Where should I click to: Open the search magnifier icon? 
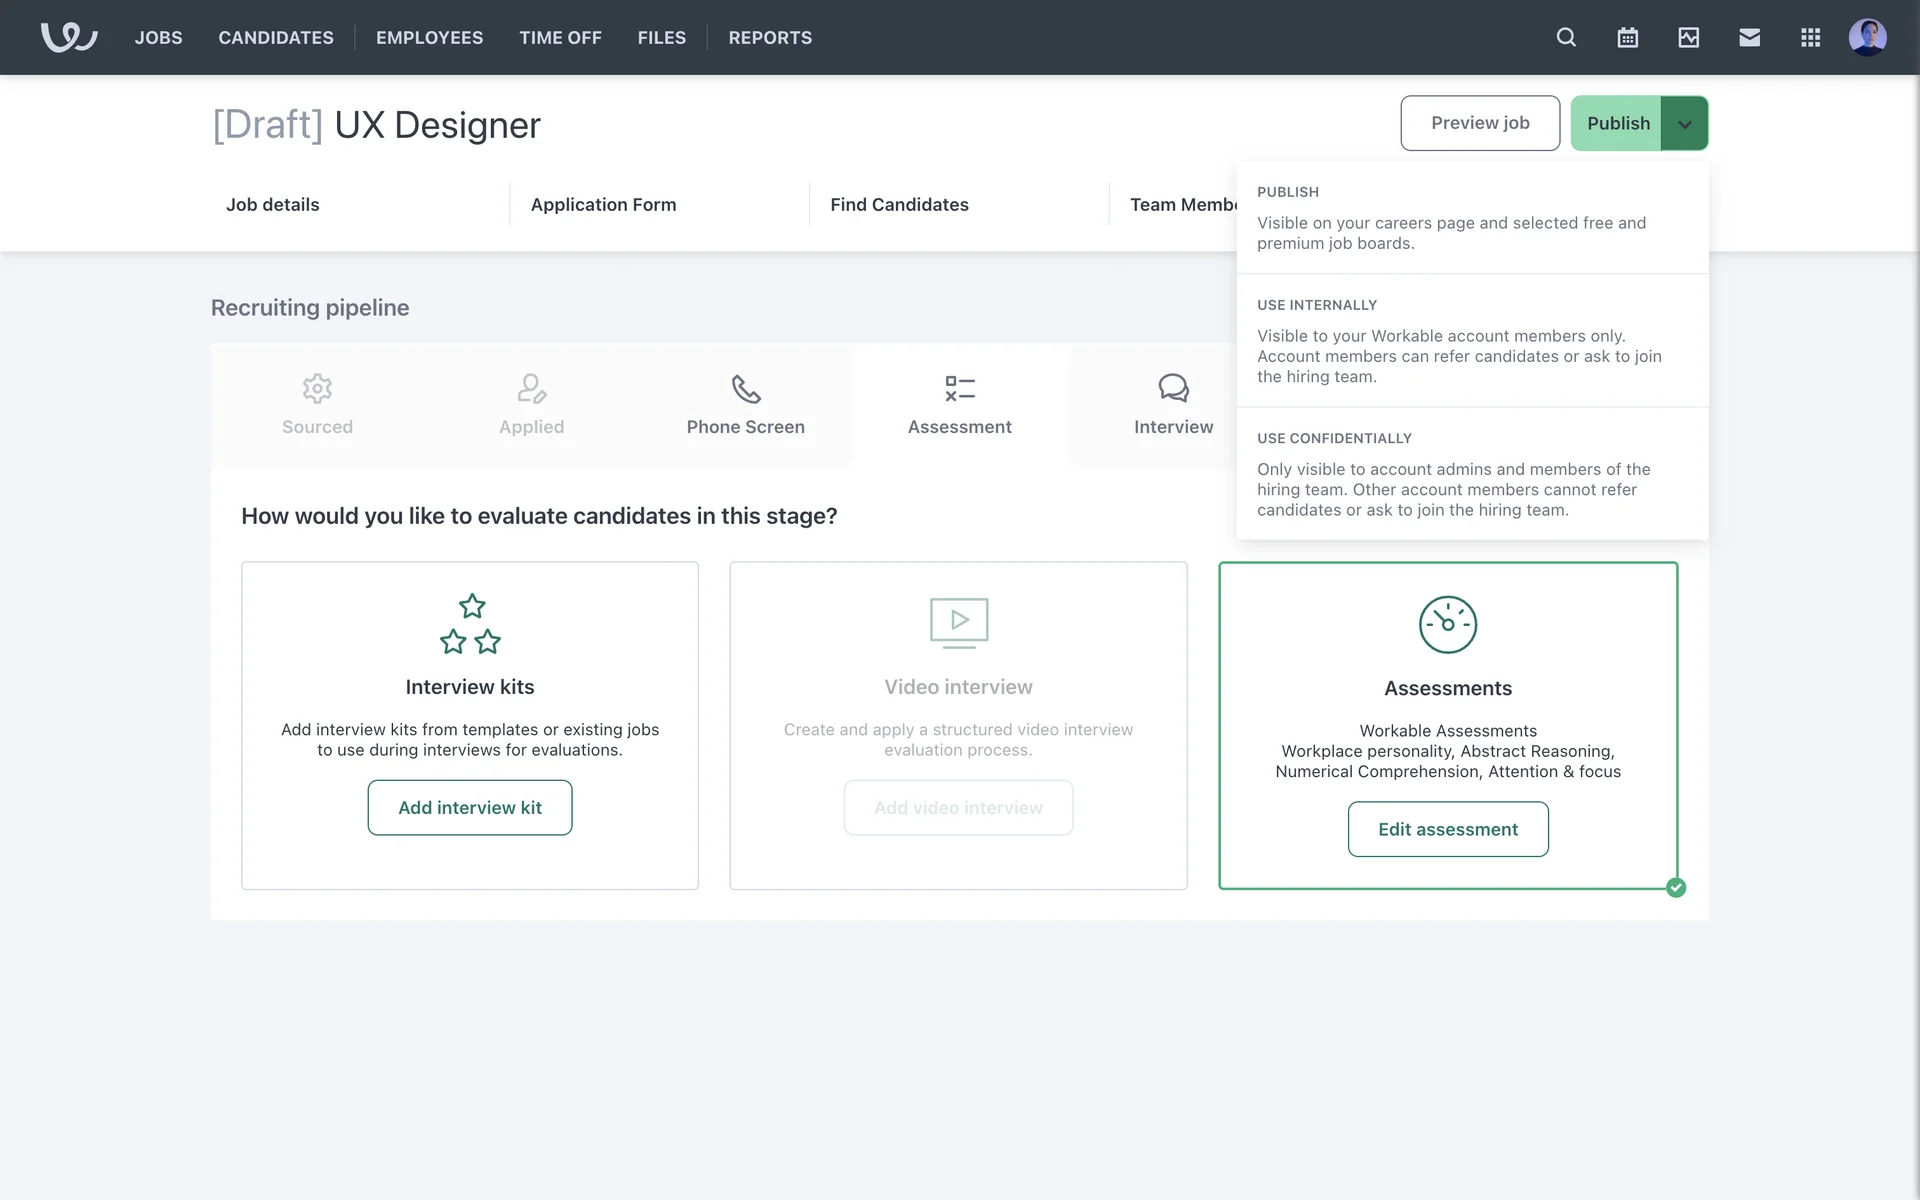(x=1566, y=37)
